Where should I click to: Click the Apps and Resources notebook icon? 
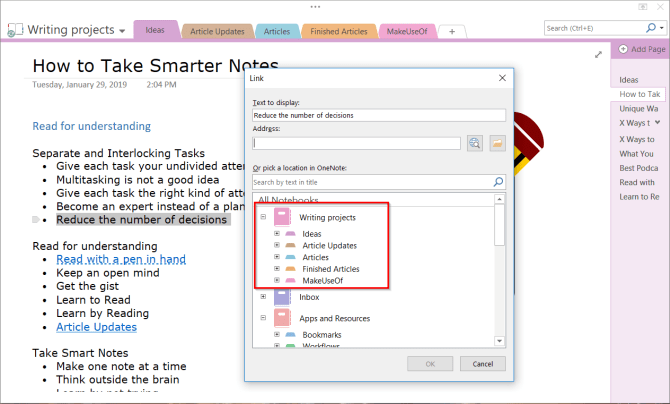point(281,318)
